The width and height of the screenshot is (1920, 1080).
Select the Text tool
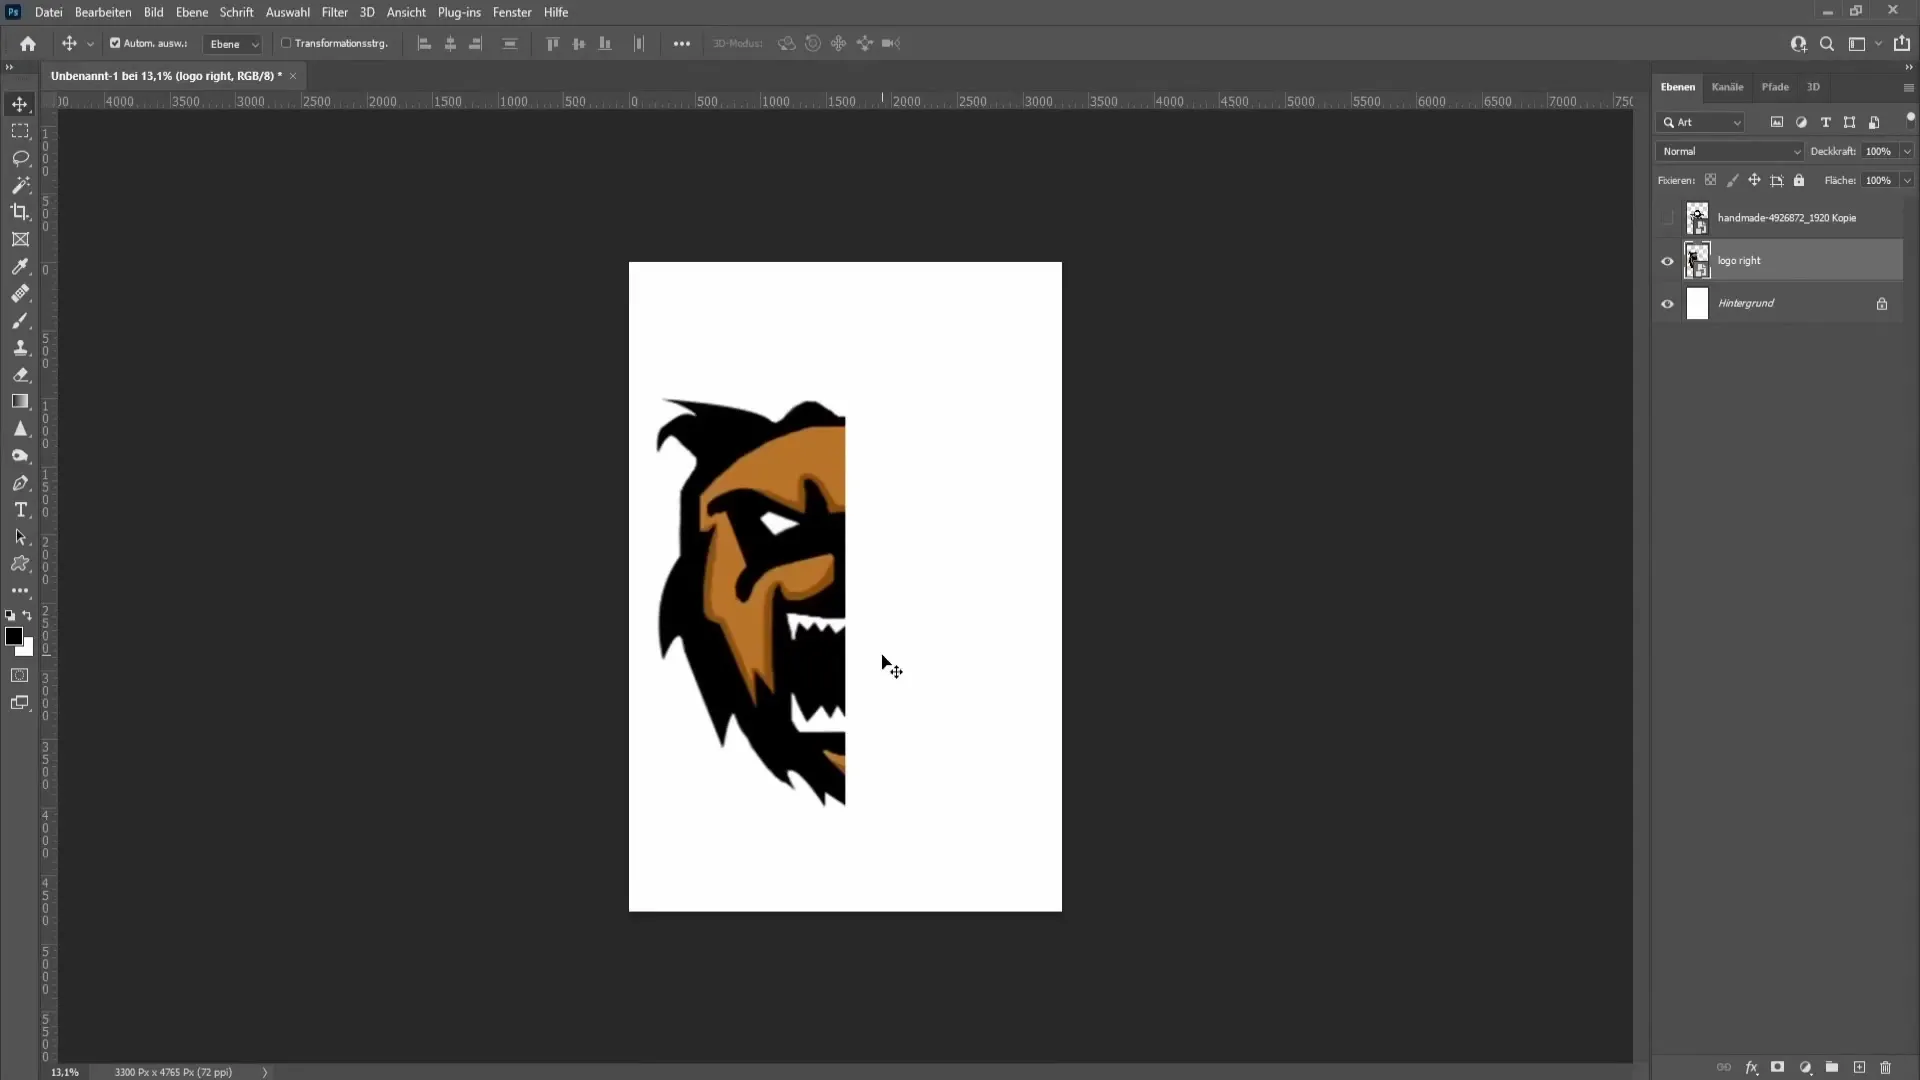pyautogui.click(x=20, y=510)
